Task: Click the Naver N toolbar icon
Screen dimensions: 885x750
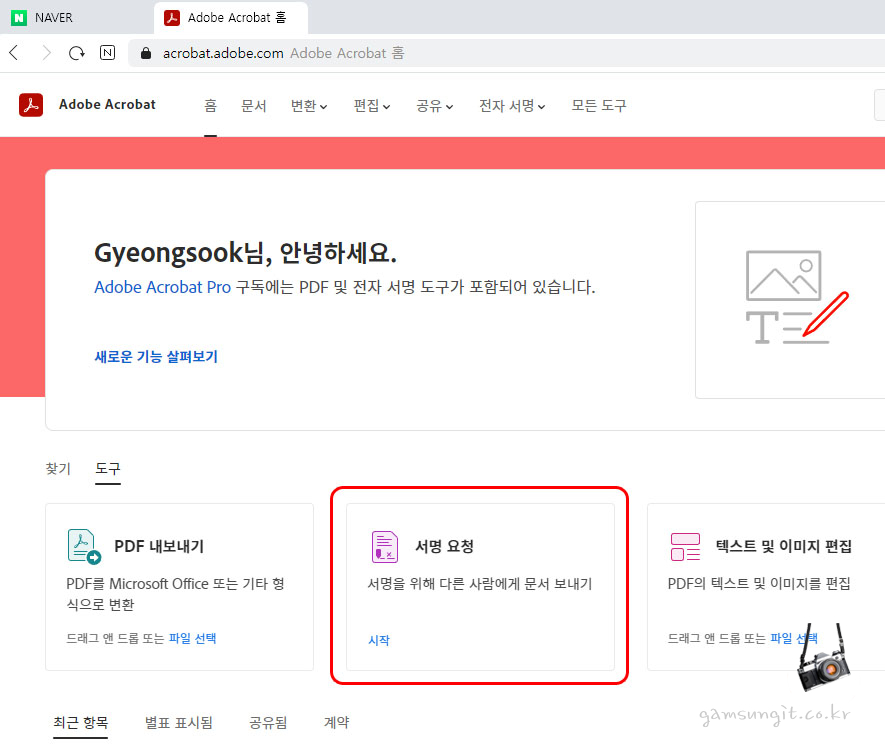Action: point(107,52)
